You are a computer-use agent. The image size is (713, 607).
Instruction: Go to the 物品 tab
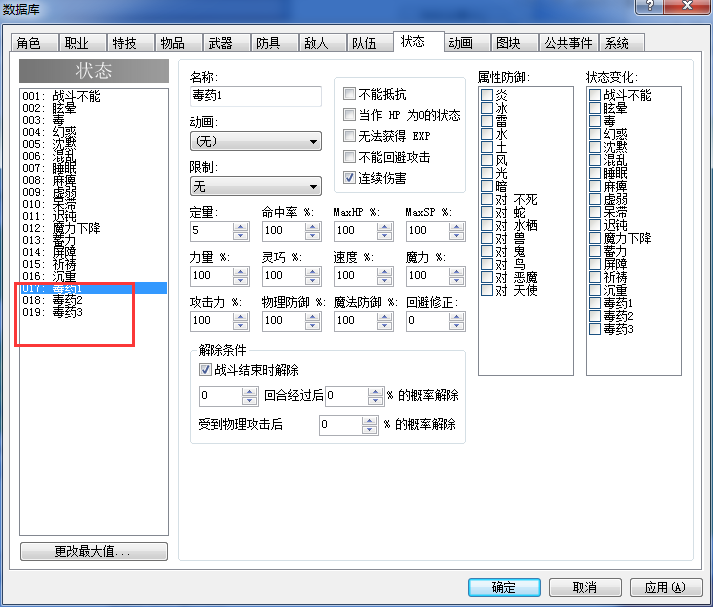pos(178,43)
